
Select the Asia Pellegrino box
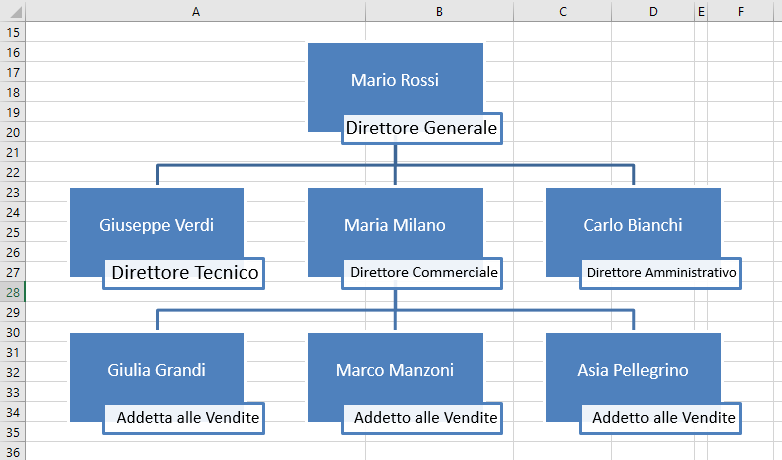click(x=633, y=370)
